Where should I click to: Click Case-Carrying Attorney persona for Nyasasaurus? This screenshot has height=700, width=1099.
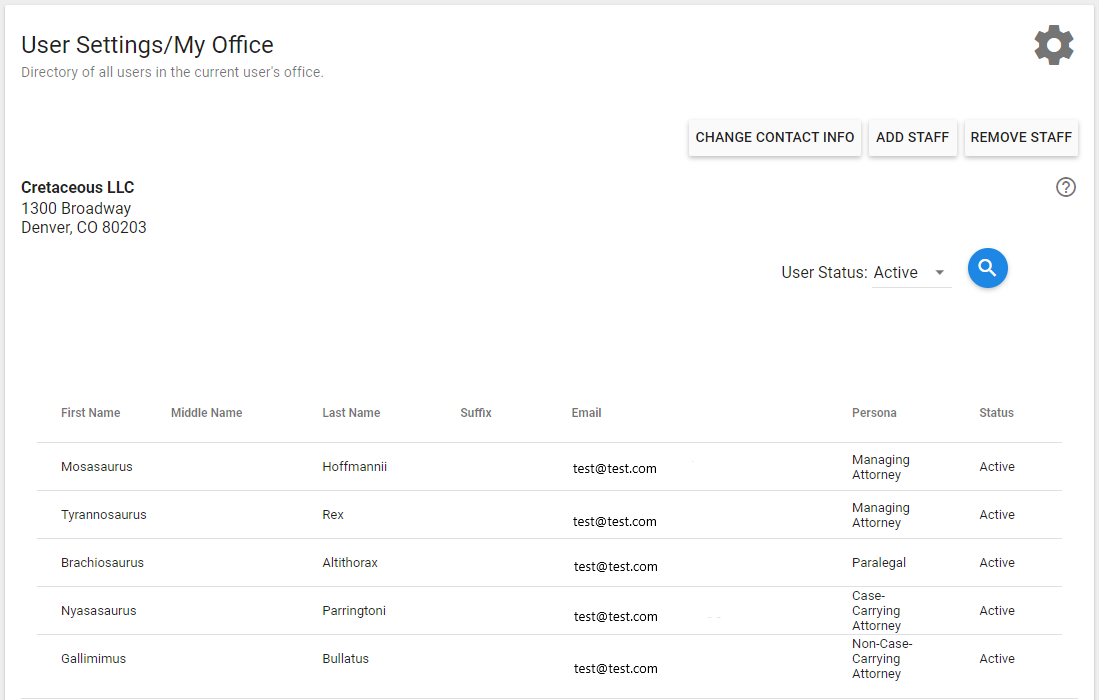tap(877, 611)
